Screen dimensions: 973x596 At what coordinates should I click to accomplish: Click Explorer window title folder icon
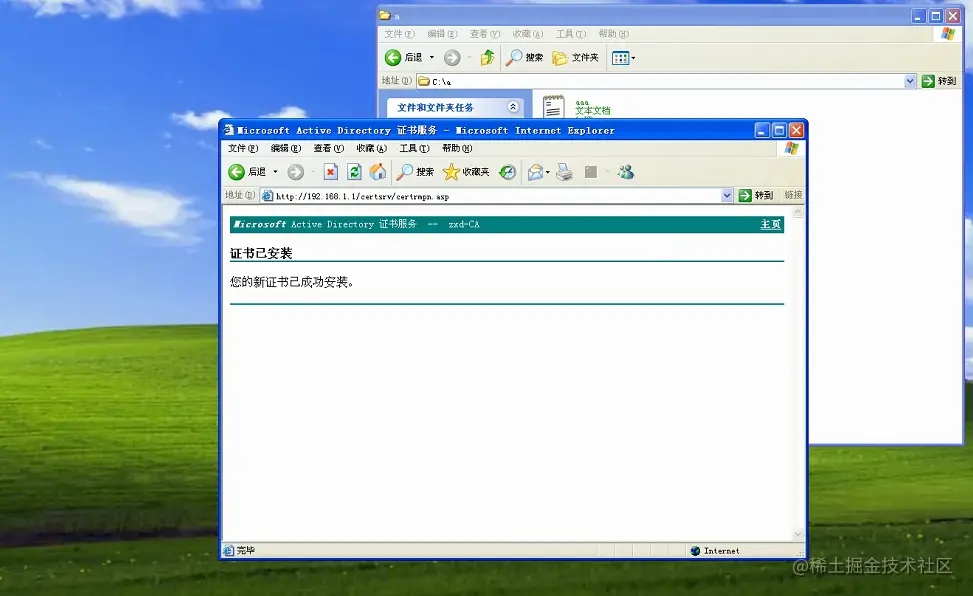point(385,16)
